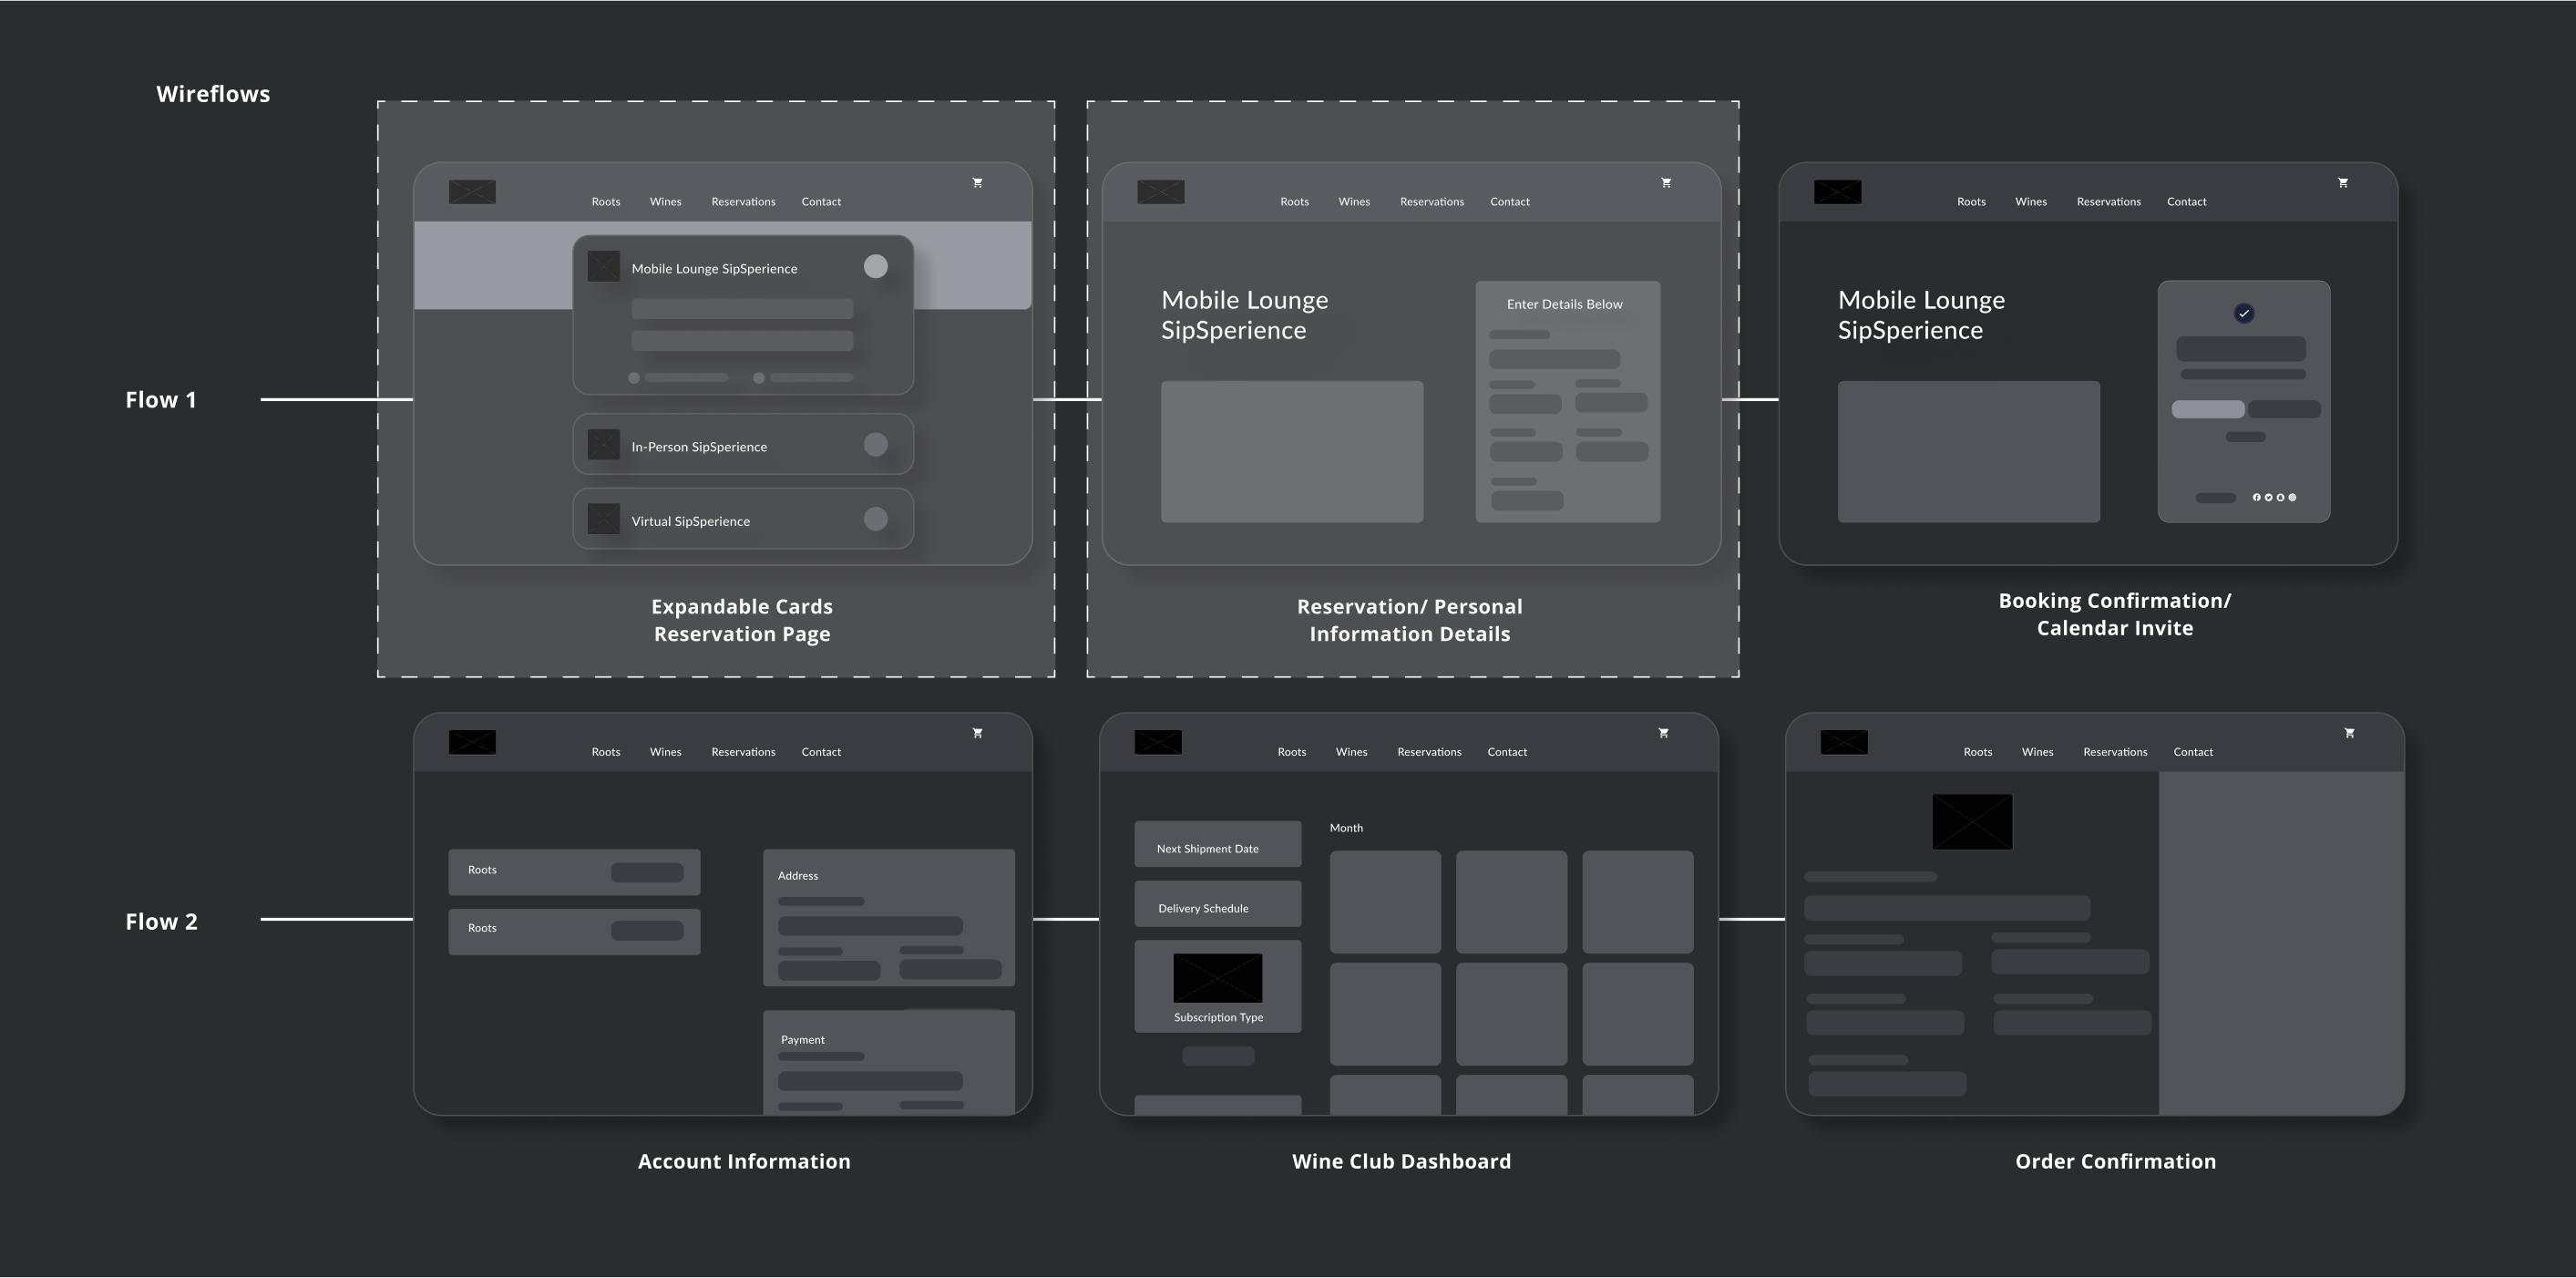Click the checkmark icon on calendar invite card
Screen dimensions: 2576x1278
pyautogui.click(x=2244, y=312)
